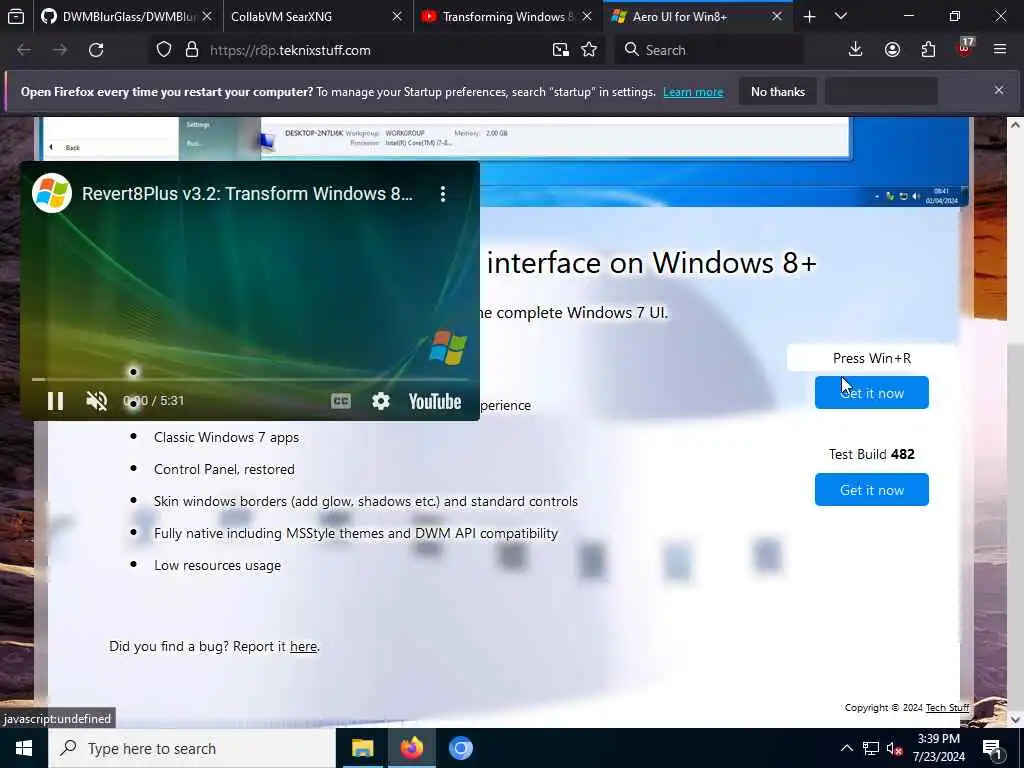The width and height of the screenshot is (1024, 768).
Task: Unmute the YouTube video
Action: coord(97,400)
